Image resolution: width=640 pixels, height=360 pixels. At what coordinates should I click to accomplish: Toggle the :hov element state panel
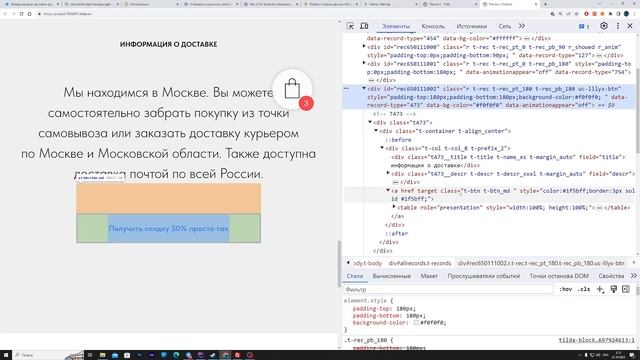pos(565,289)
